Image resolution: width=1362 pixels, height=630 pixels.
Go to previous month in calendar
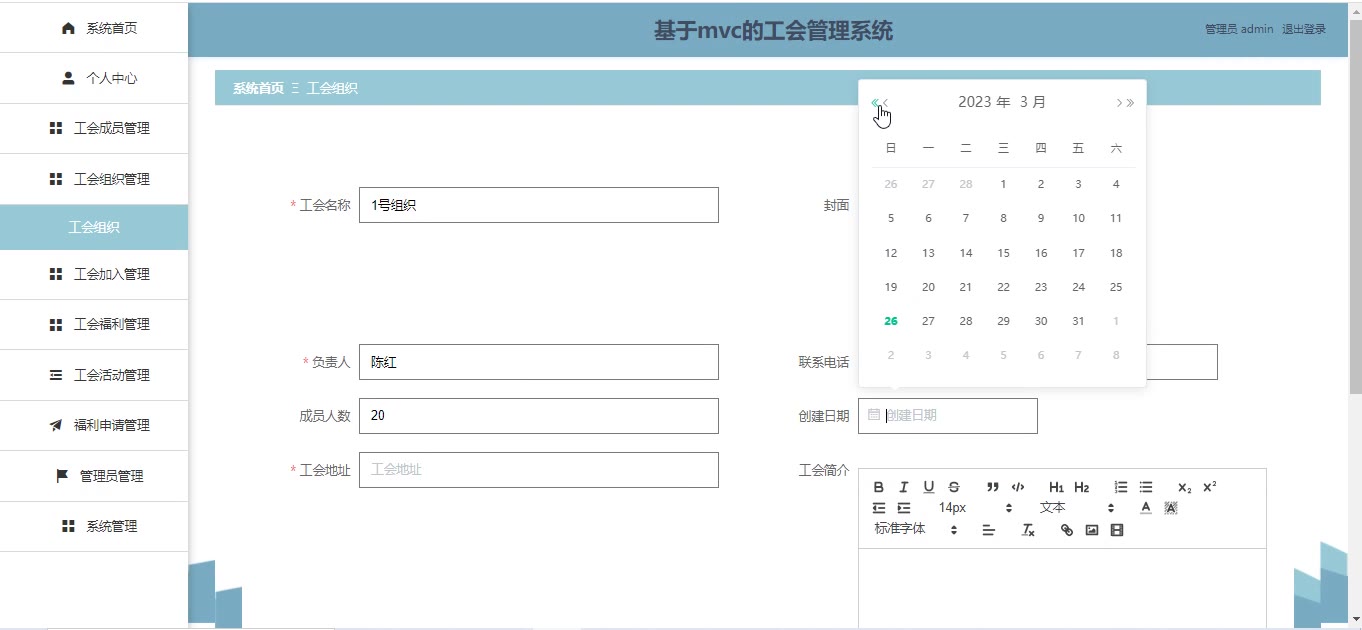click(886, 102)
